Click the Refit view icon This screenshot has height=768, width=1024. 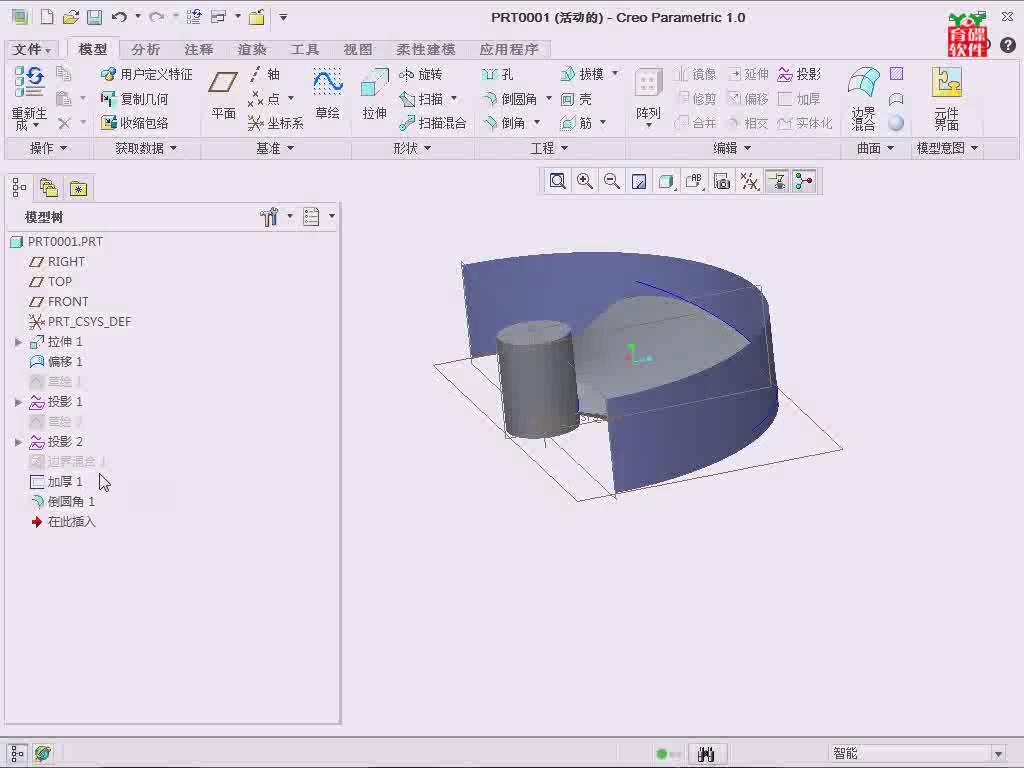tap(558, 181)
